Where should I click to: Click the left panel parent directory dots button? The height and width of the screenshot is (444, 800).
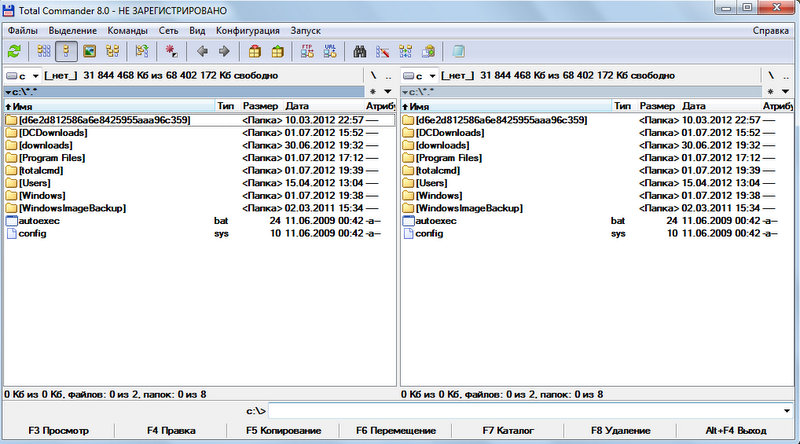pyautogui.click(x=388, y=76)
